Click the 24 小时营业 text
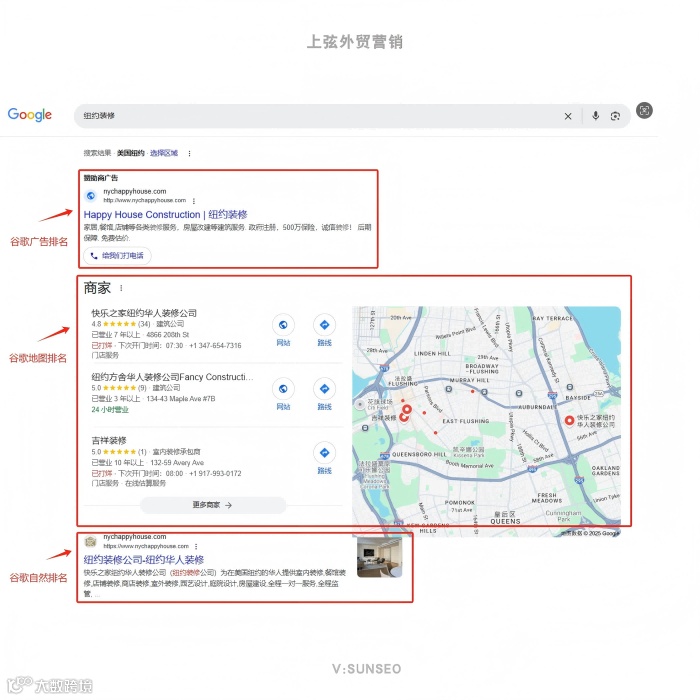The height and width of the screenshot is (700, 700). click(x=110, y=409)
